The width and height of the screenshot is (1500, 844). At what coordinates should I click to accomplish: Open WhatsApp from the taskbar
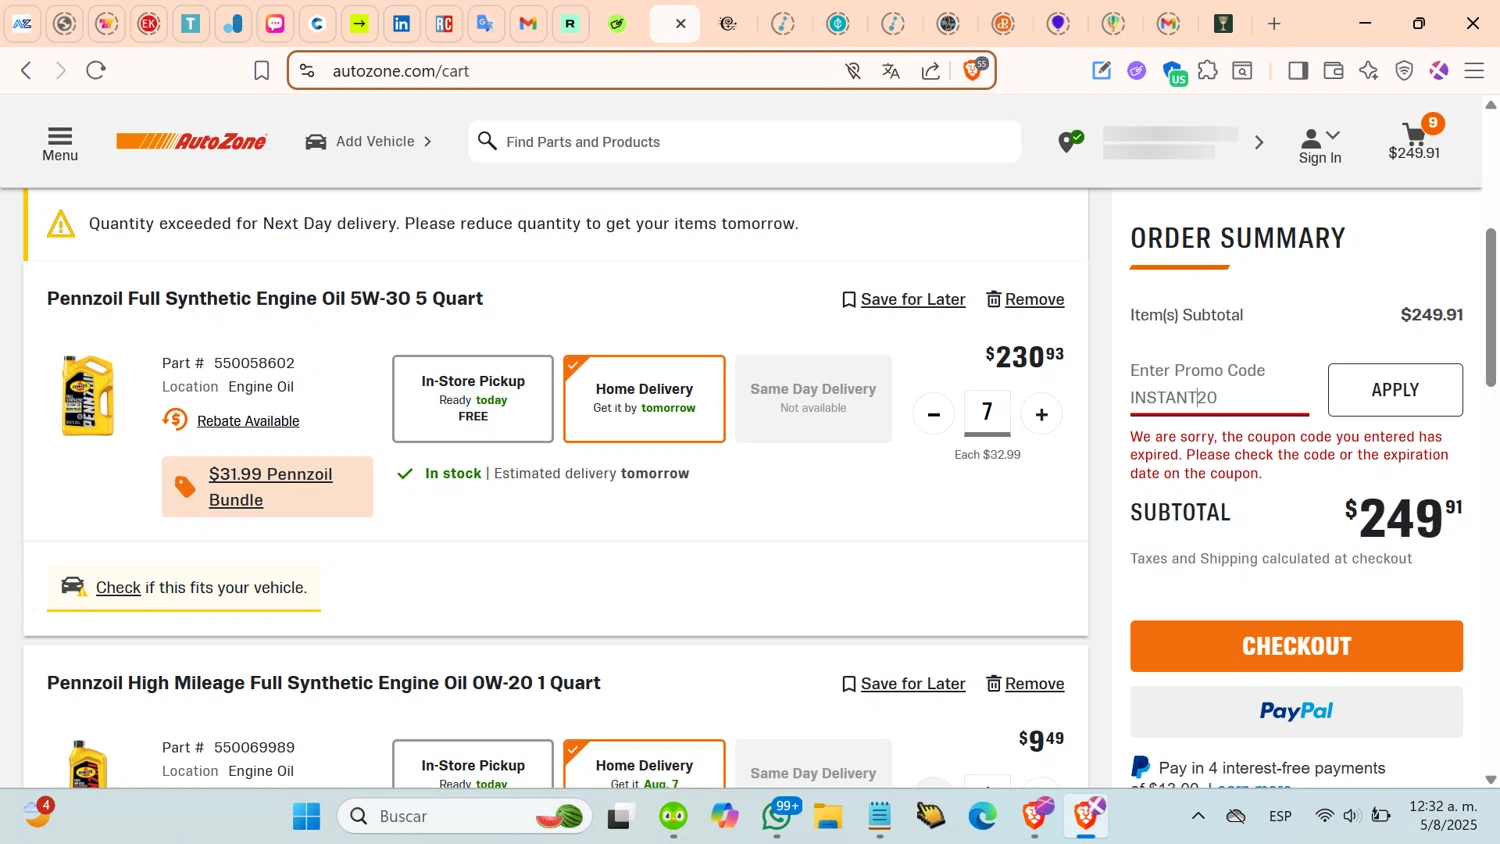click(777, 816)
